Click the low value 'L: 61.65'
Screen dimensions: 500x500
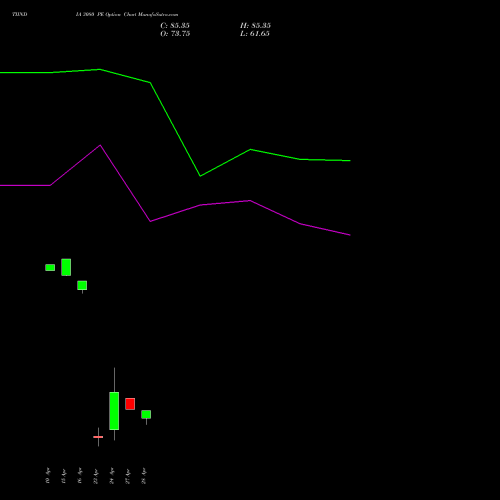click(255, 34)
